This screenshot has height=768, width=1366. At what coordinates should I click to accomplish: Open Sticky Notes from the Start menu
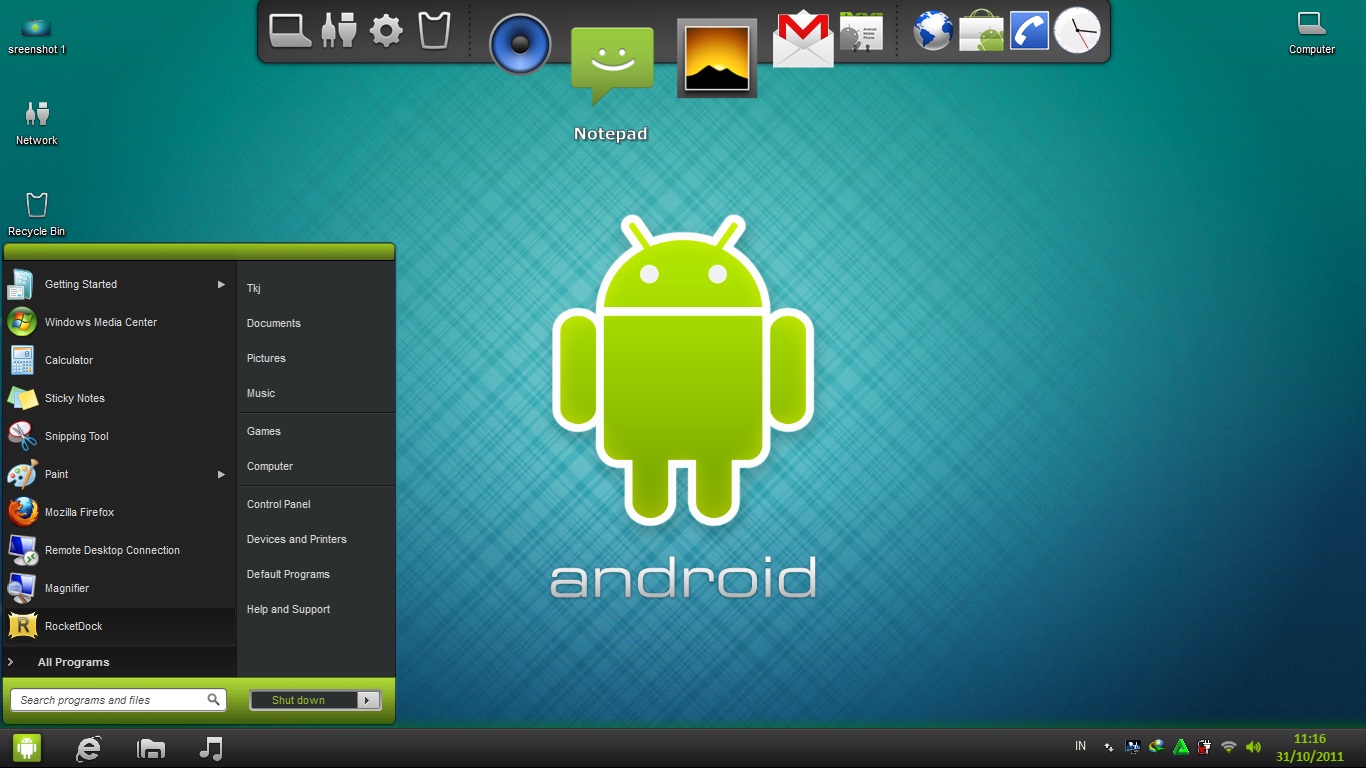tap(118, 398)
